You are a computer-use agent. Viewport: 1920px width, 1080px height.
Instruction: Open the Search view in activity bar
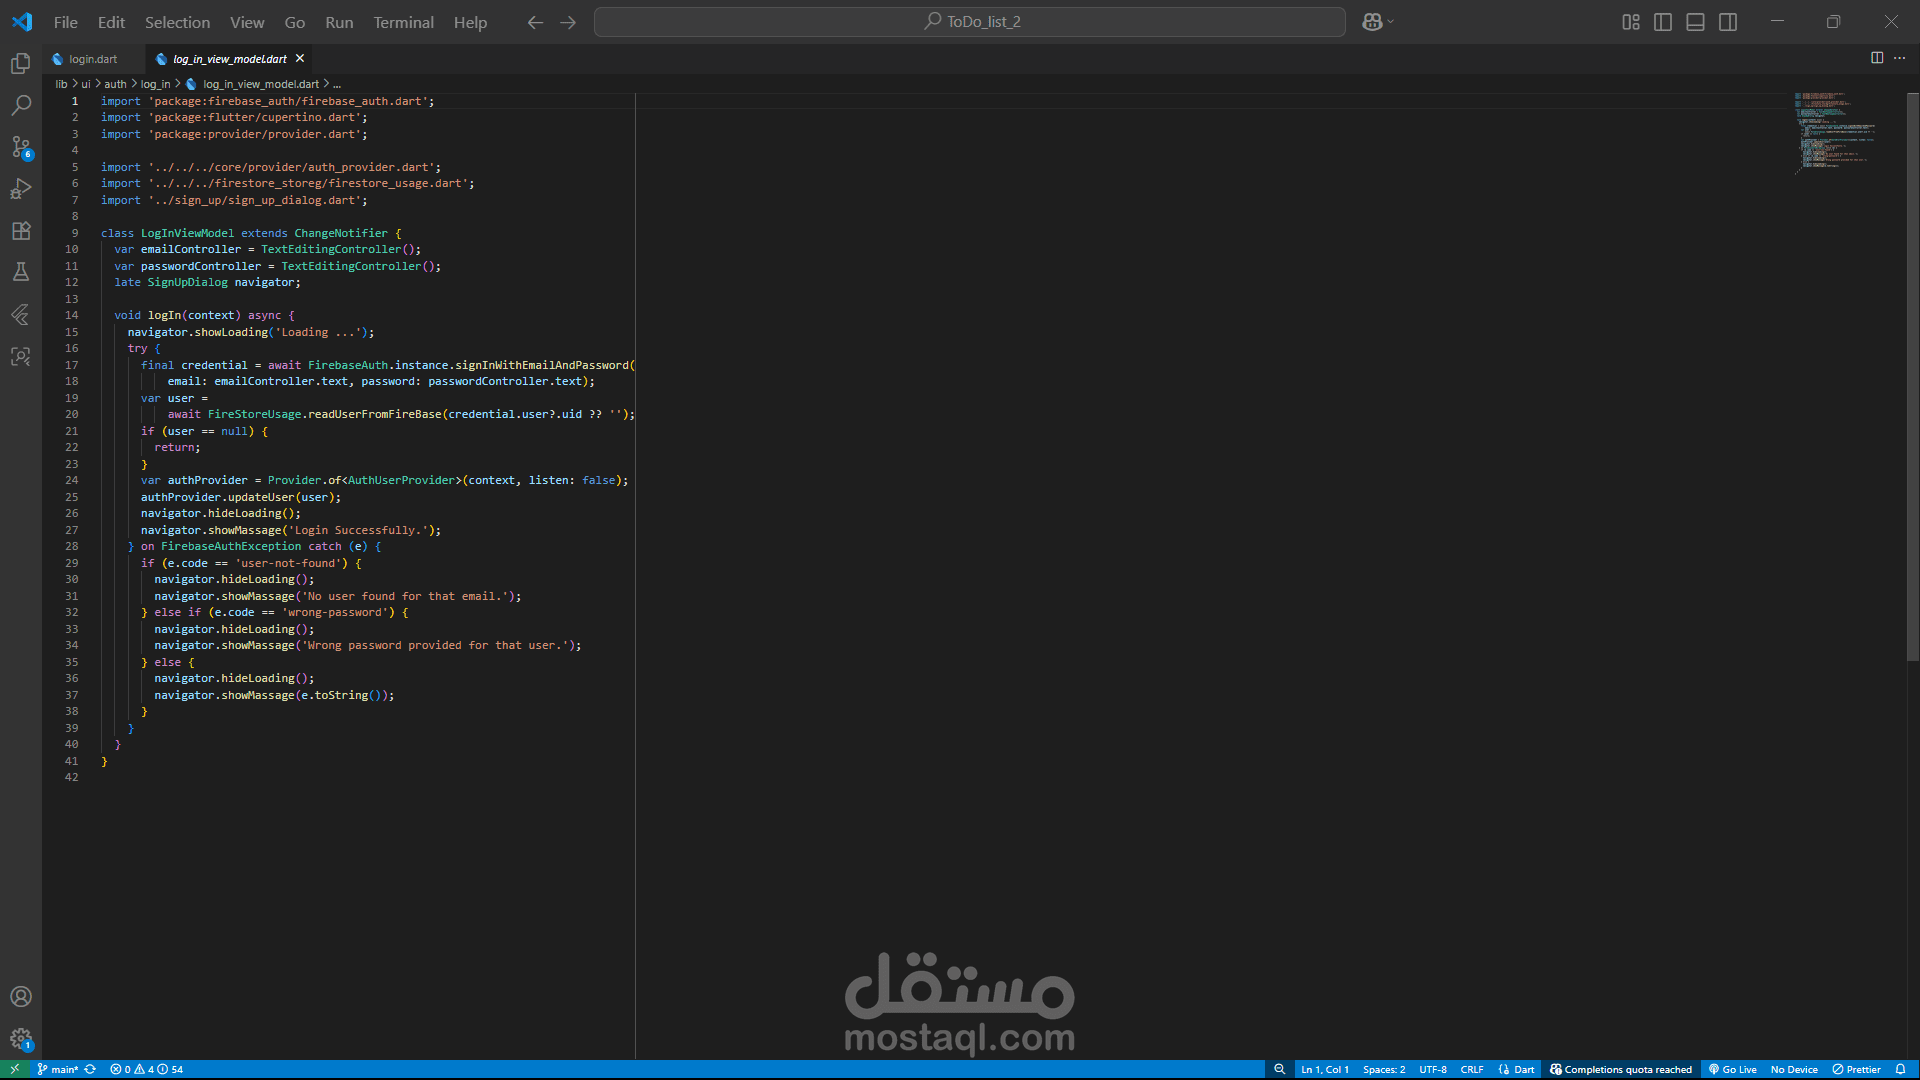click(x=21, y=105)
